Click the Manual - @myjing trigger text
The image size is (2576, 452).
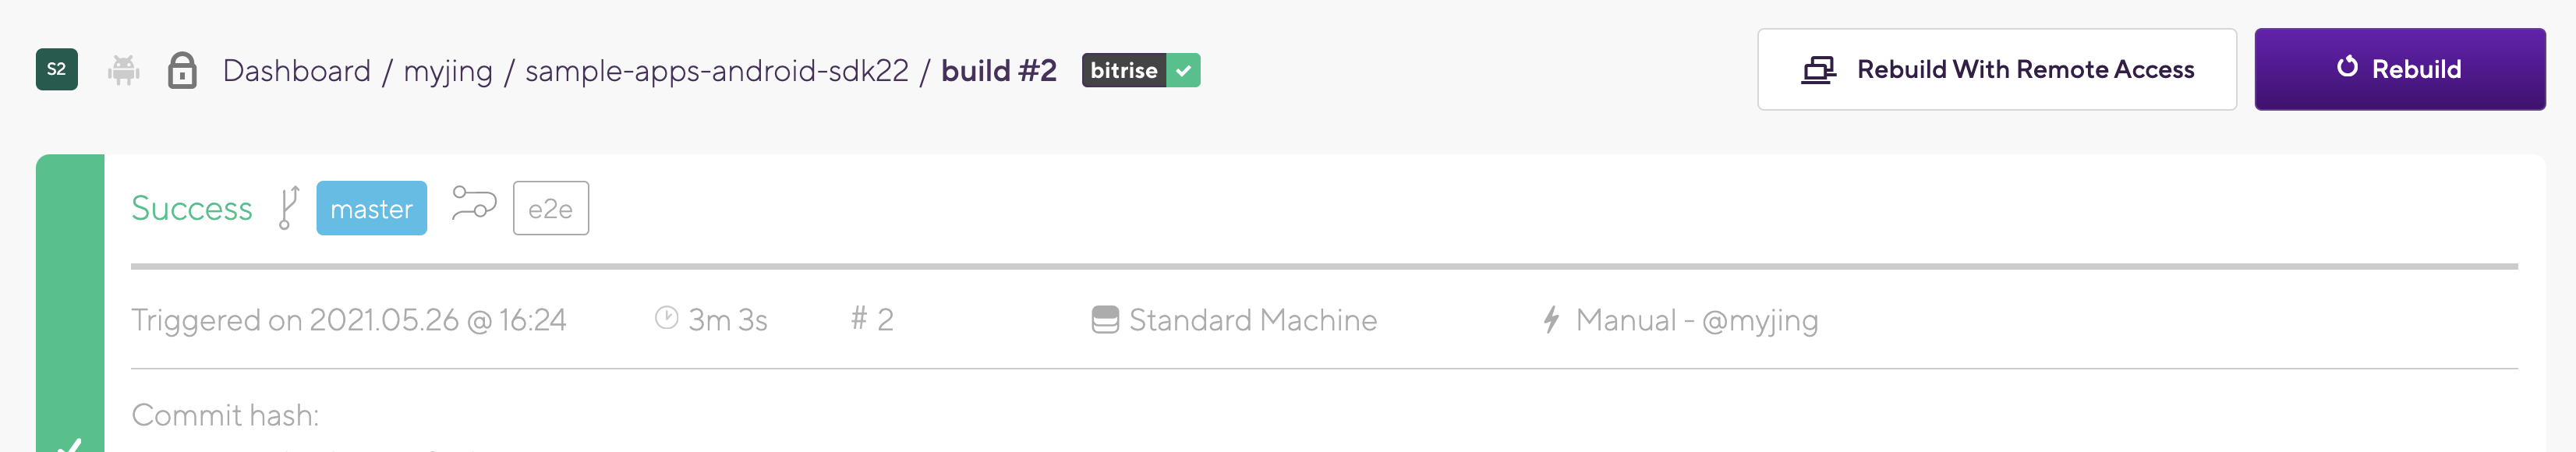point(1696,320)
